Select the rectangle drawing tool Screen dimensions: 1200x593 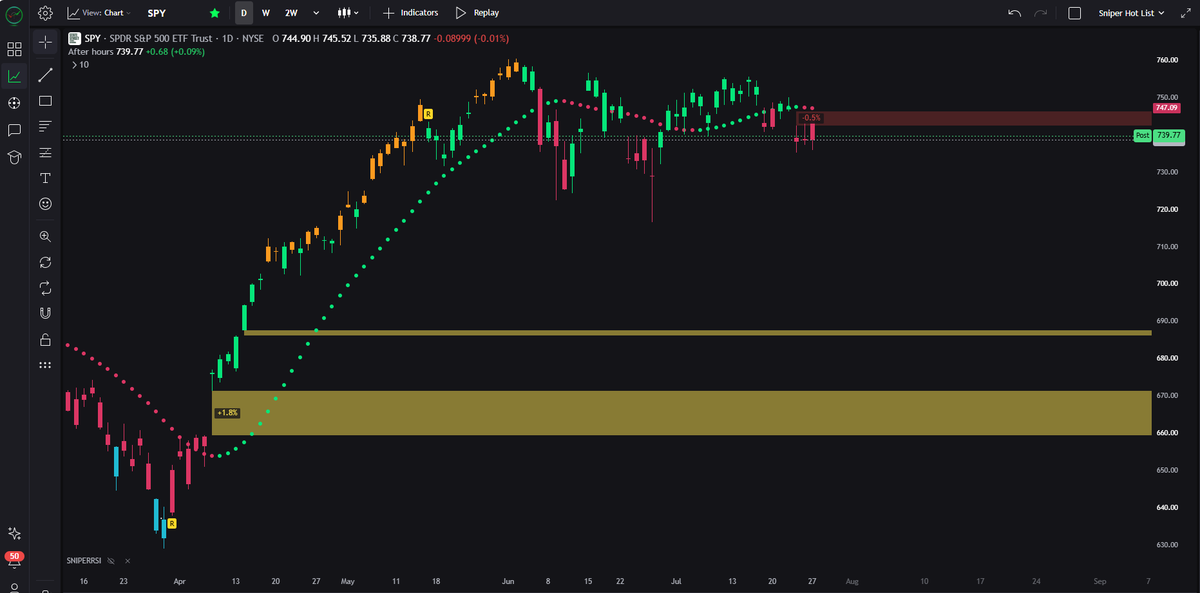click(x=45, y=101)
